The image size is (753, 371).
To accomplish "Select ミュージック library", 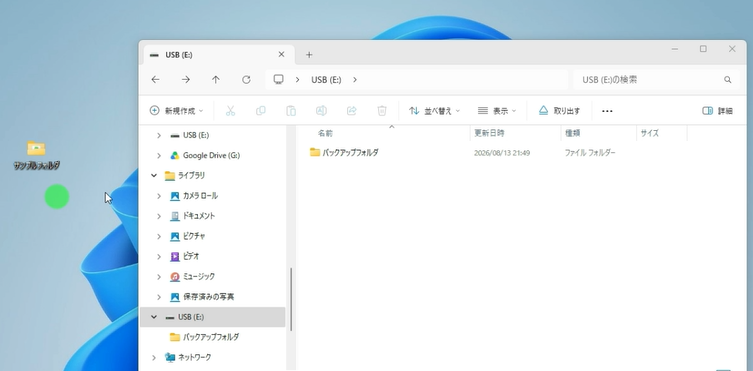I will pos(199,276).
